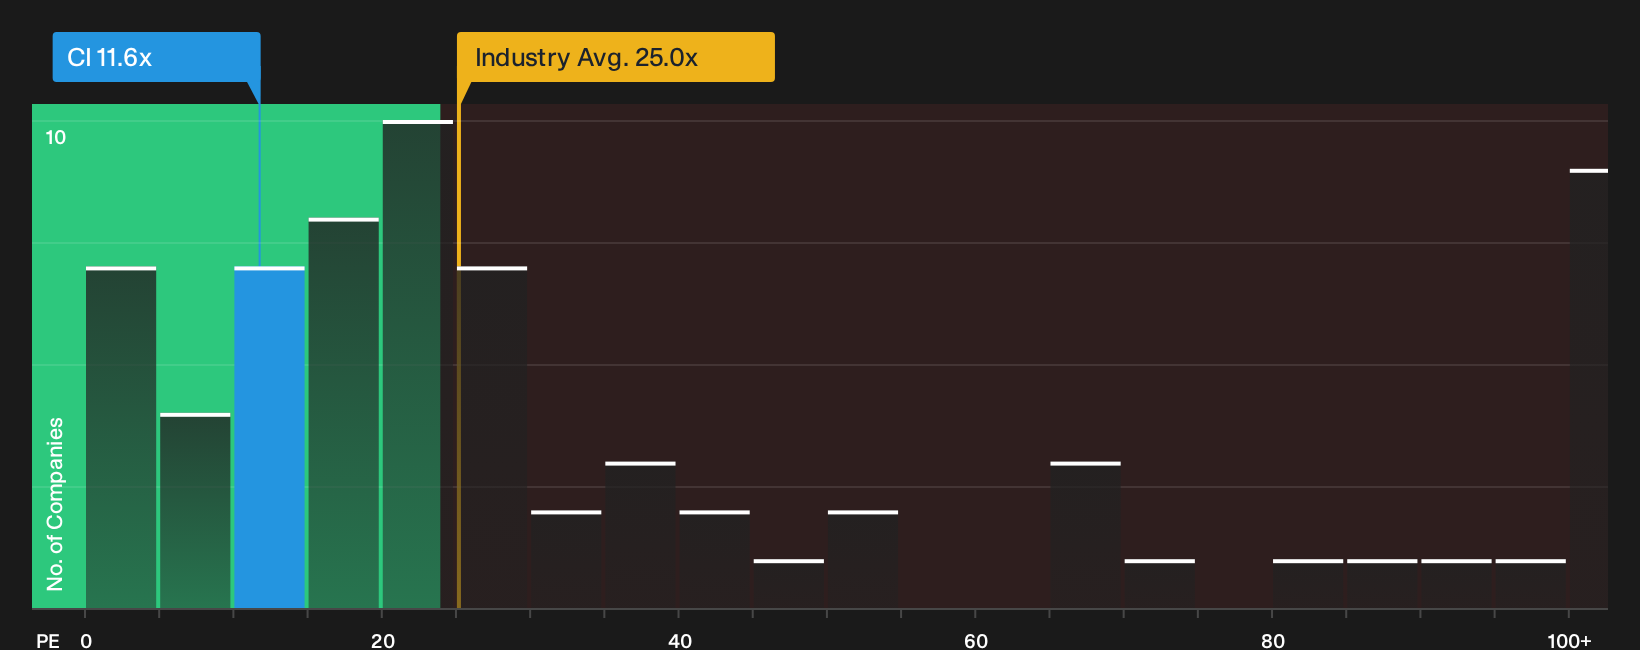Click the 10 y-axis value
Screen dimensions: 1640x650
(56, 137)
